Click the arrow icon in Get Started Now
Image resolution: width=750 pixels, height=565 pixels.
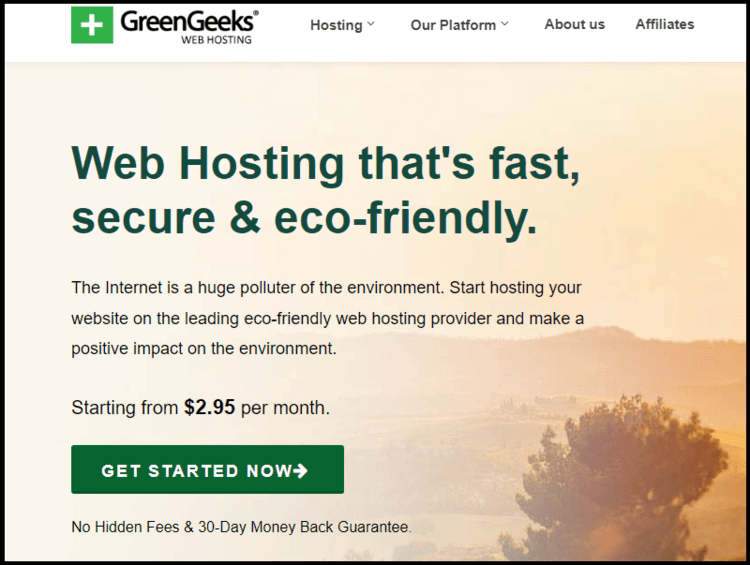300,471
